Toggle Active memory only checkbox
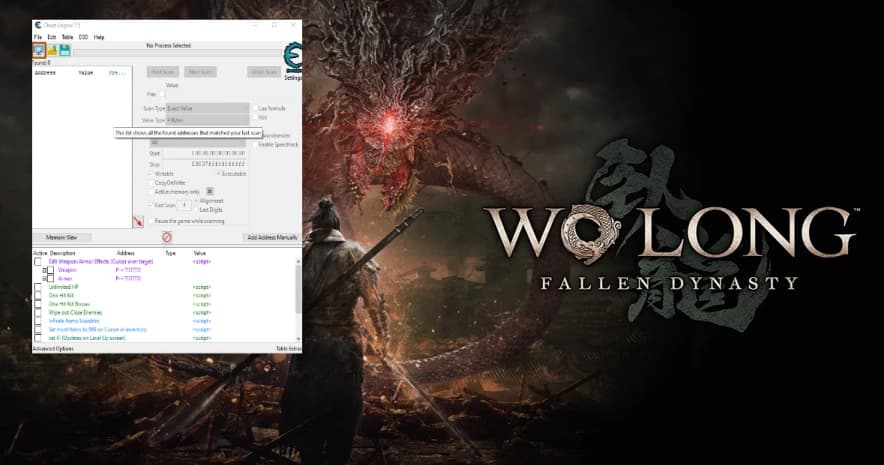 point(151,192)
